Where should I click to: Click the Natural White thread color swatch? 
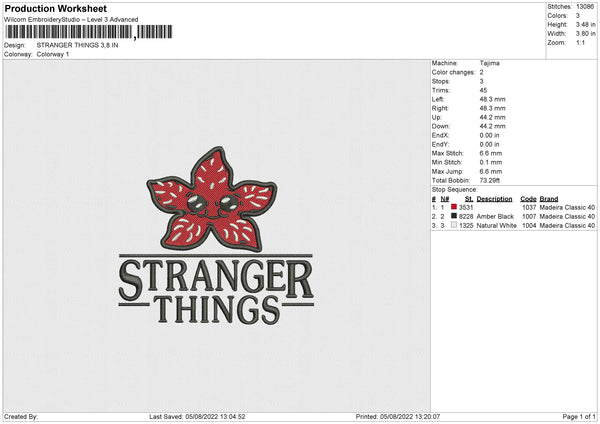click(x=454, y=225)
